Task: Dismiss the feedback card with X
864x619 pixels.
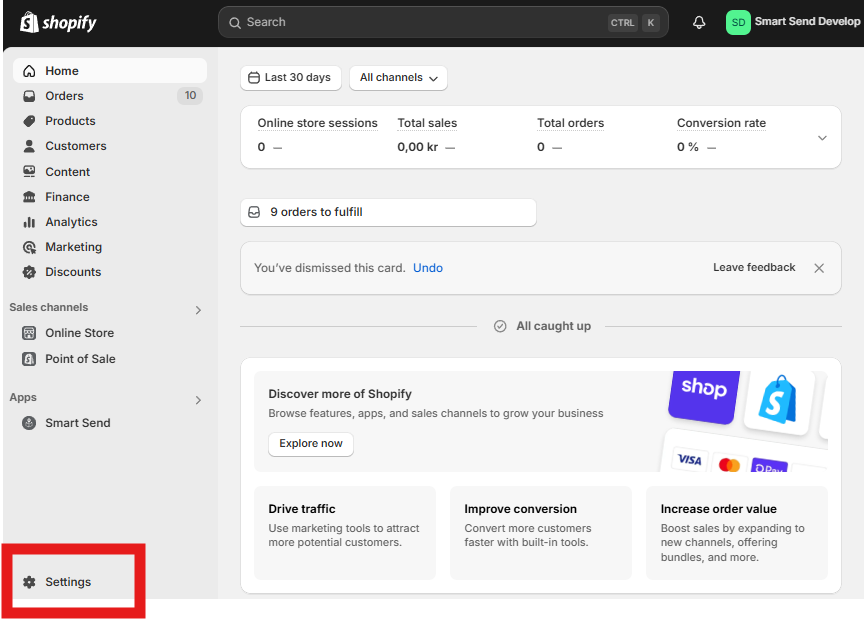Action: pyautogui.click(x=819, y=268)
